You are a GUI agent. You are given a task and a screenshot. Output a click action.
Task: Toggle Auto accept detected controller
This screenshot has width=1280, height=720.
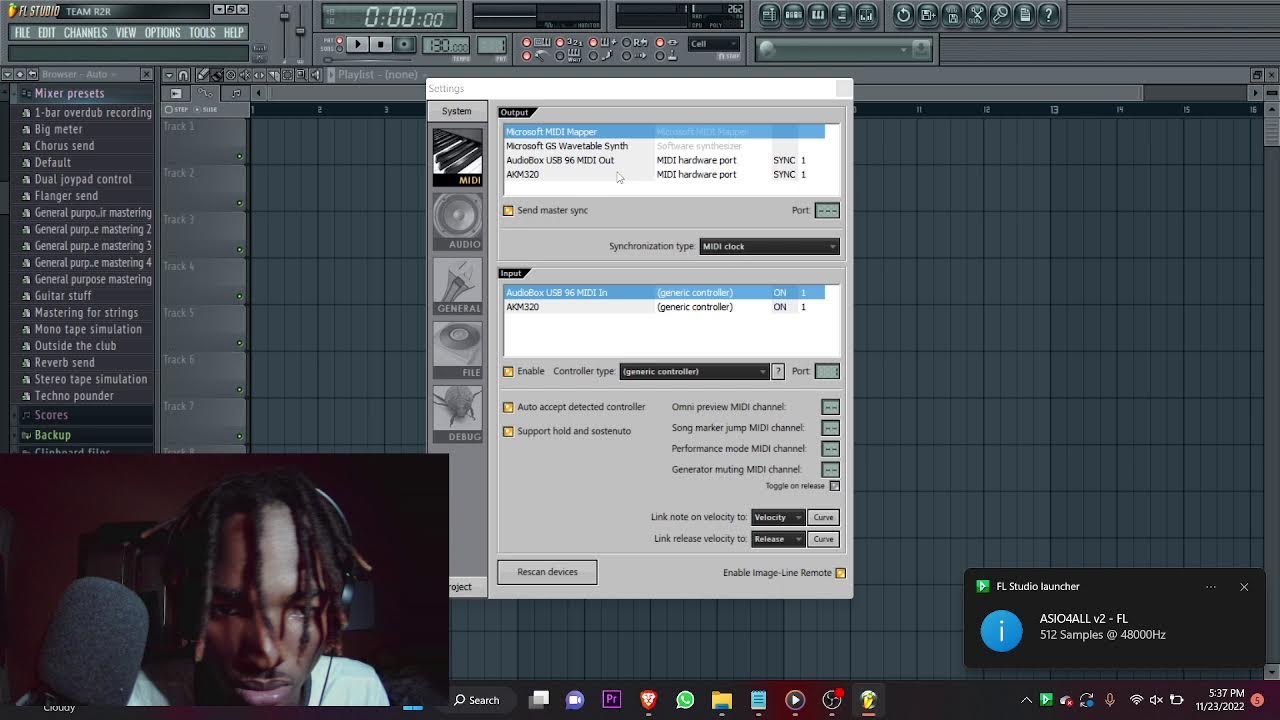pyautogui.click(x=508, y=407)
